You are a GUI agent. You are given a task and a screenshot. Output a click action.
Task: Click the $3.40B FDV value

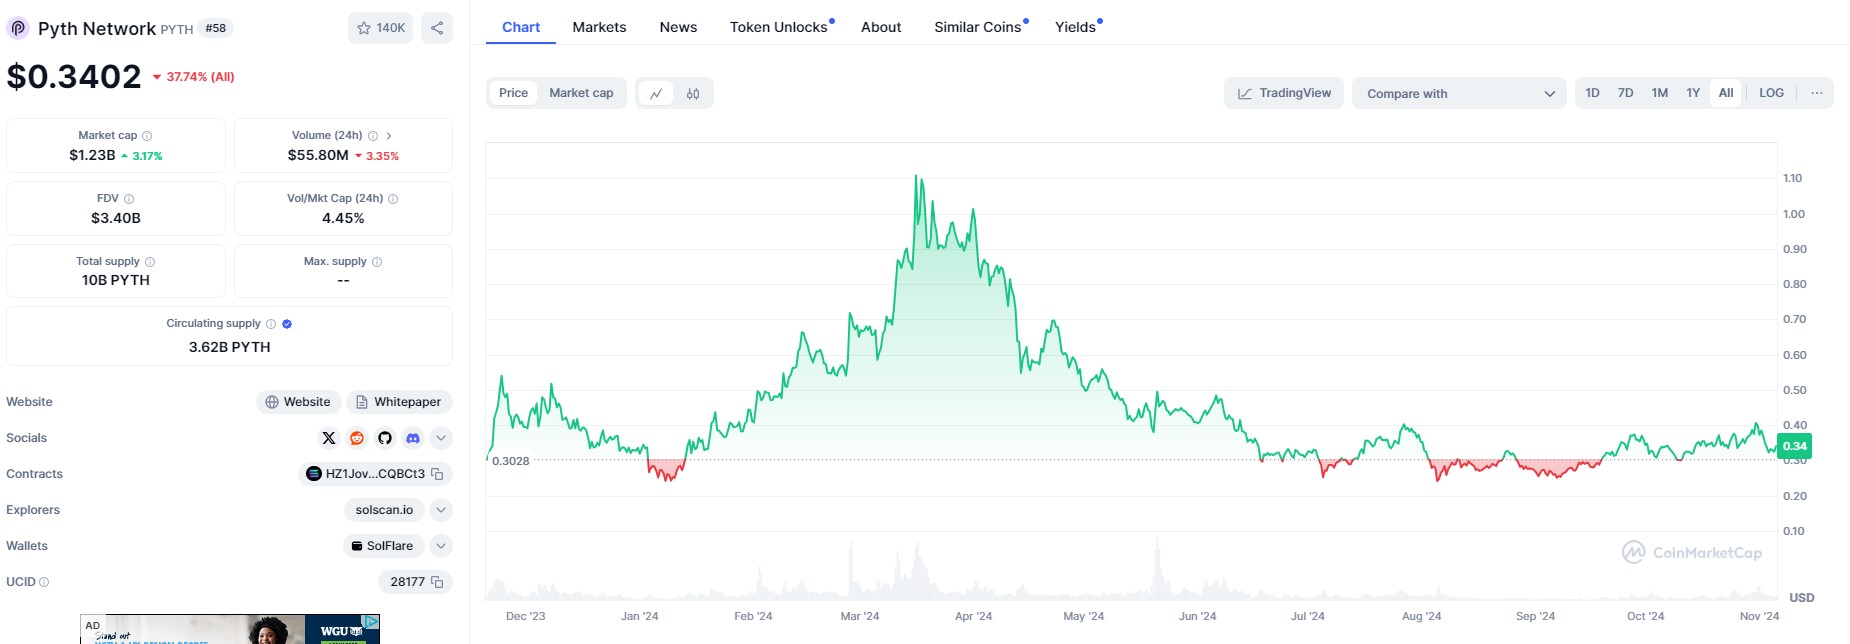tap(116, 218)
